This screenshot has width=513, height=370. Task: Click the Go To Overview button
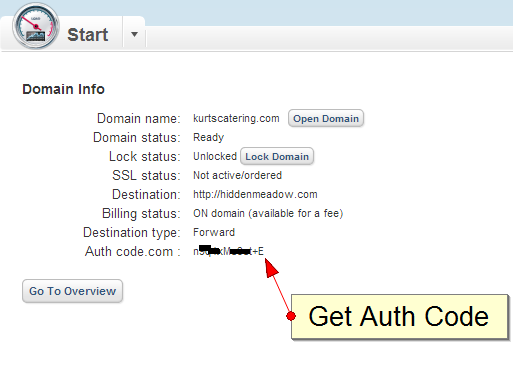pyautogui.click(x=72, y=291)
